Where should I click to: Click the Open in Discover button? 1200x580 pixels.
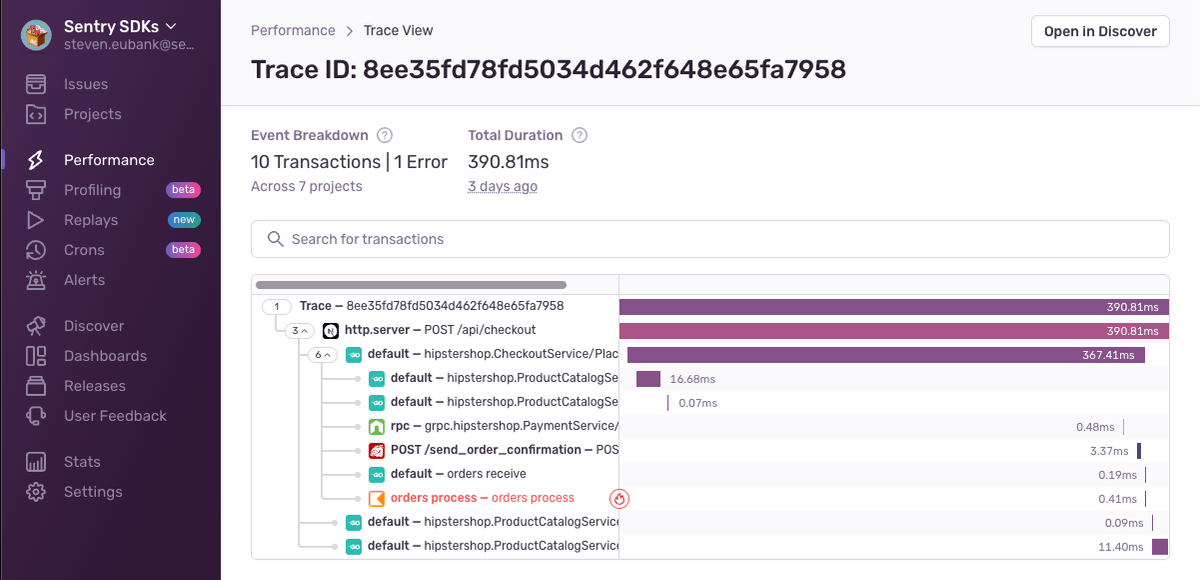[x=1100, y=31]
